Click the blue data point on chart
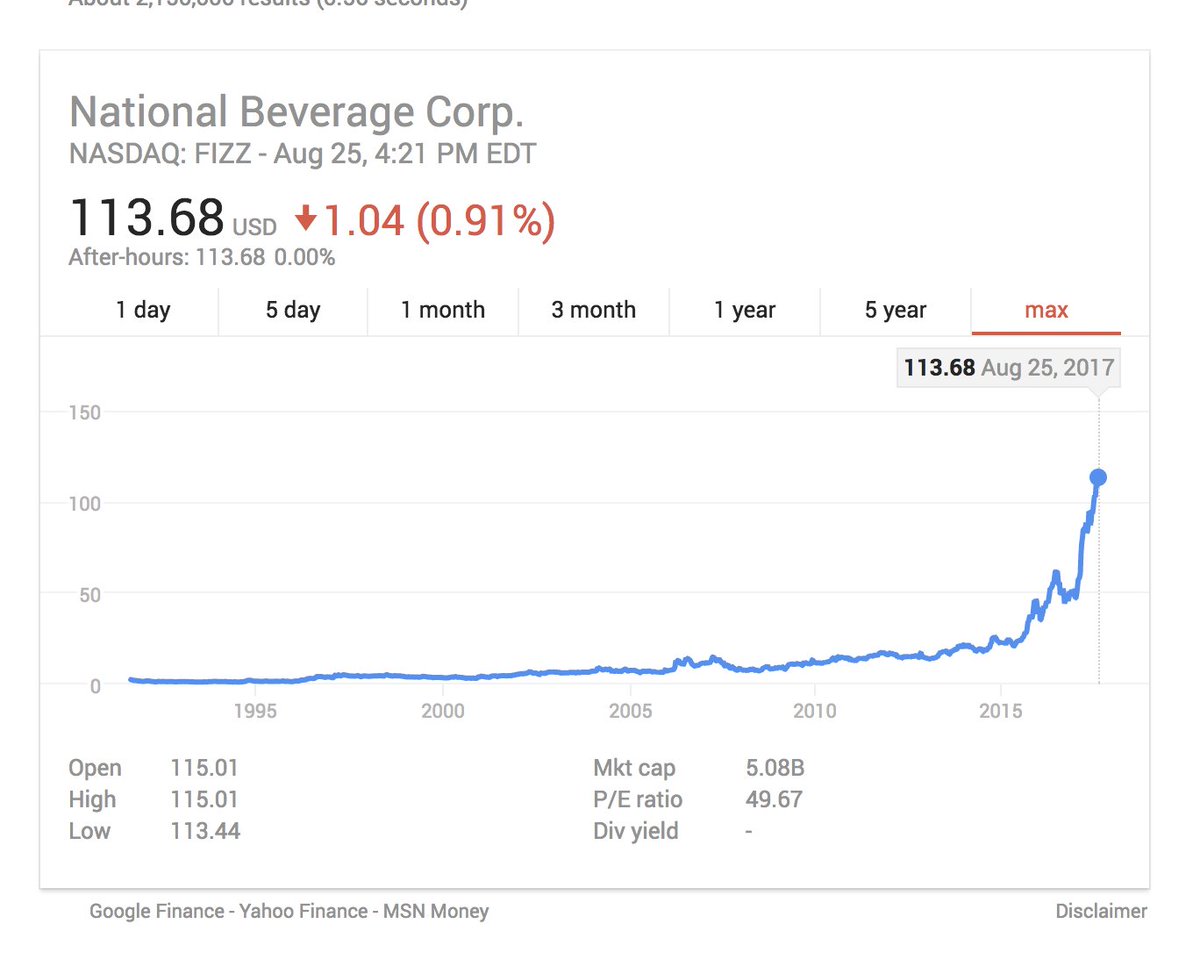This screenshot has width=1200, height=967. pyautogui.click(x=1098, y=478)
